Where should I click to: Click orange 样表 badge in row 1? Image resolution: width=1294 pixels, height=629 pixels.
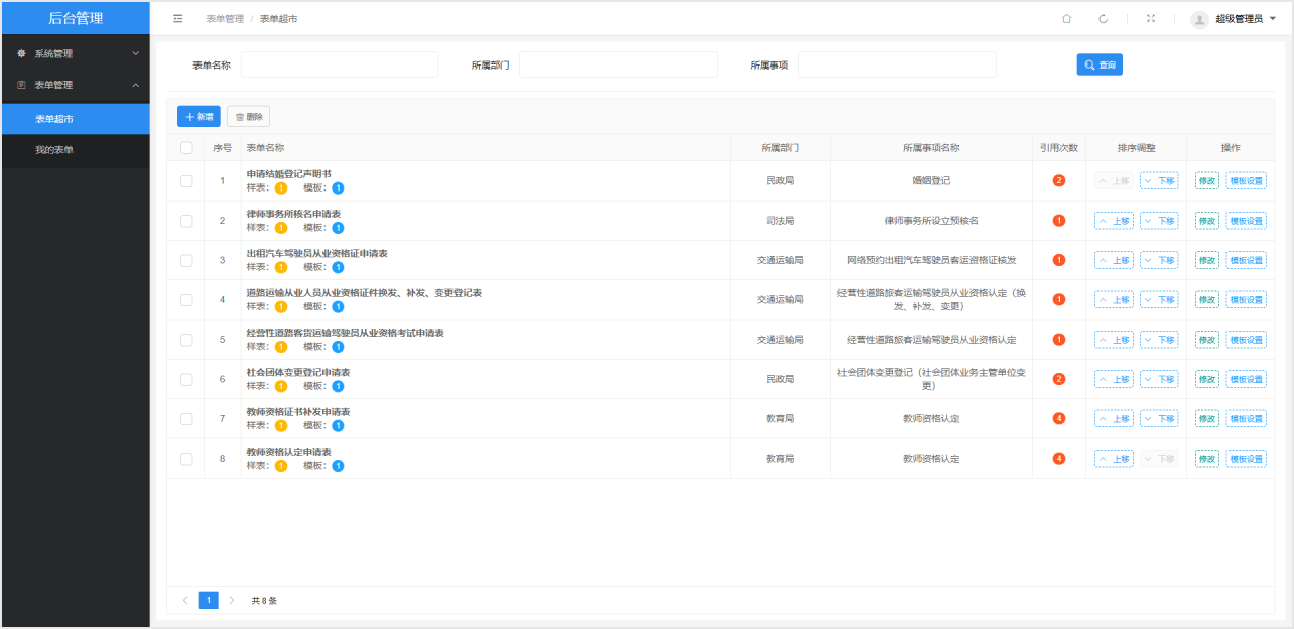pos(281,188)
